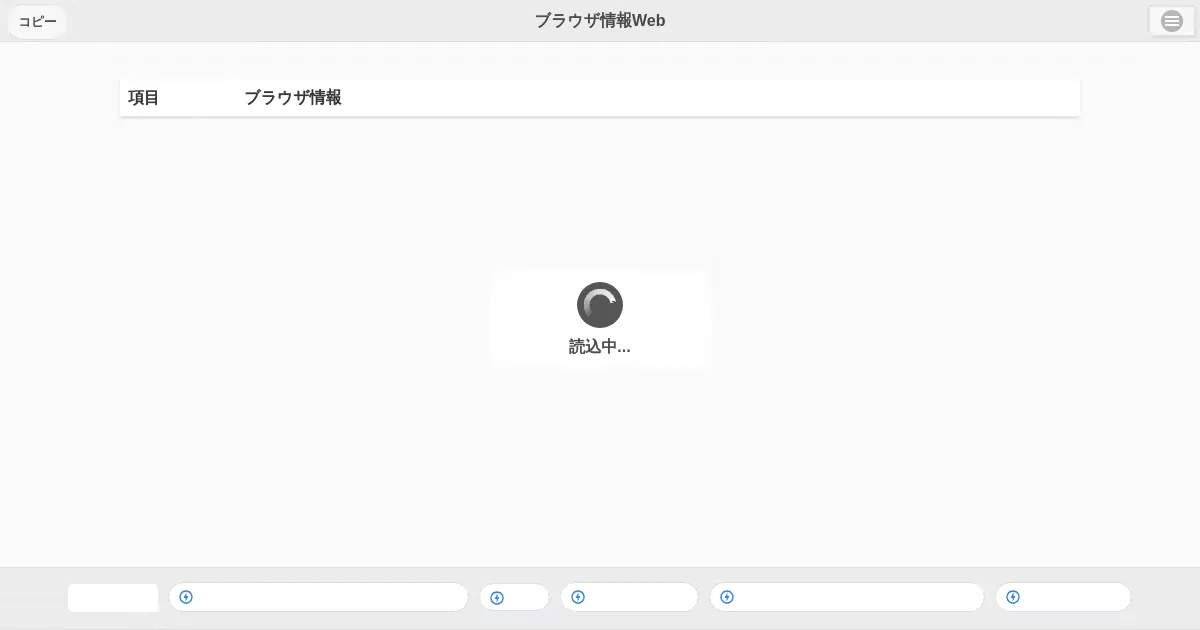Click the ブラウザ情報Web page title
This screenshot has width=1200, height=630.
[600, 21]
